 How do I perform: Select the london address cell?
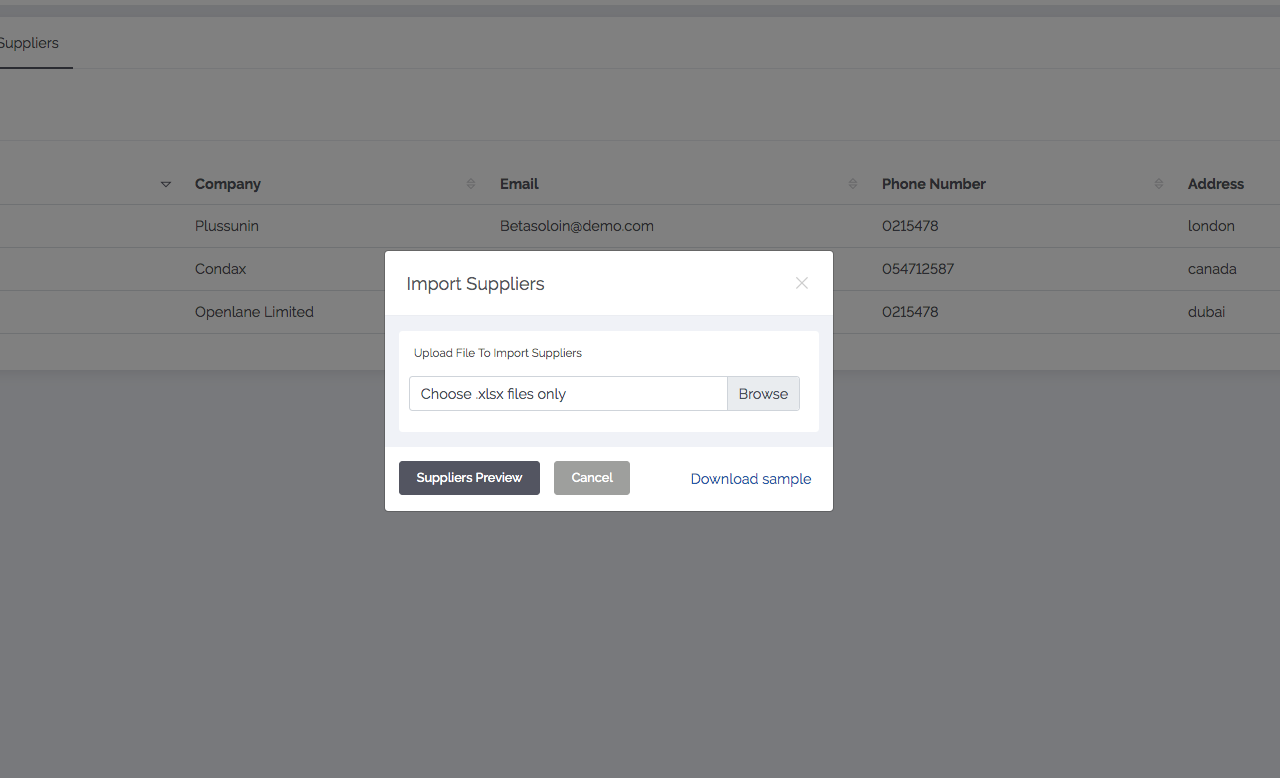(1211, 226)
